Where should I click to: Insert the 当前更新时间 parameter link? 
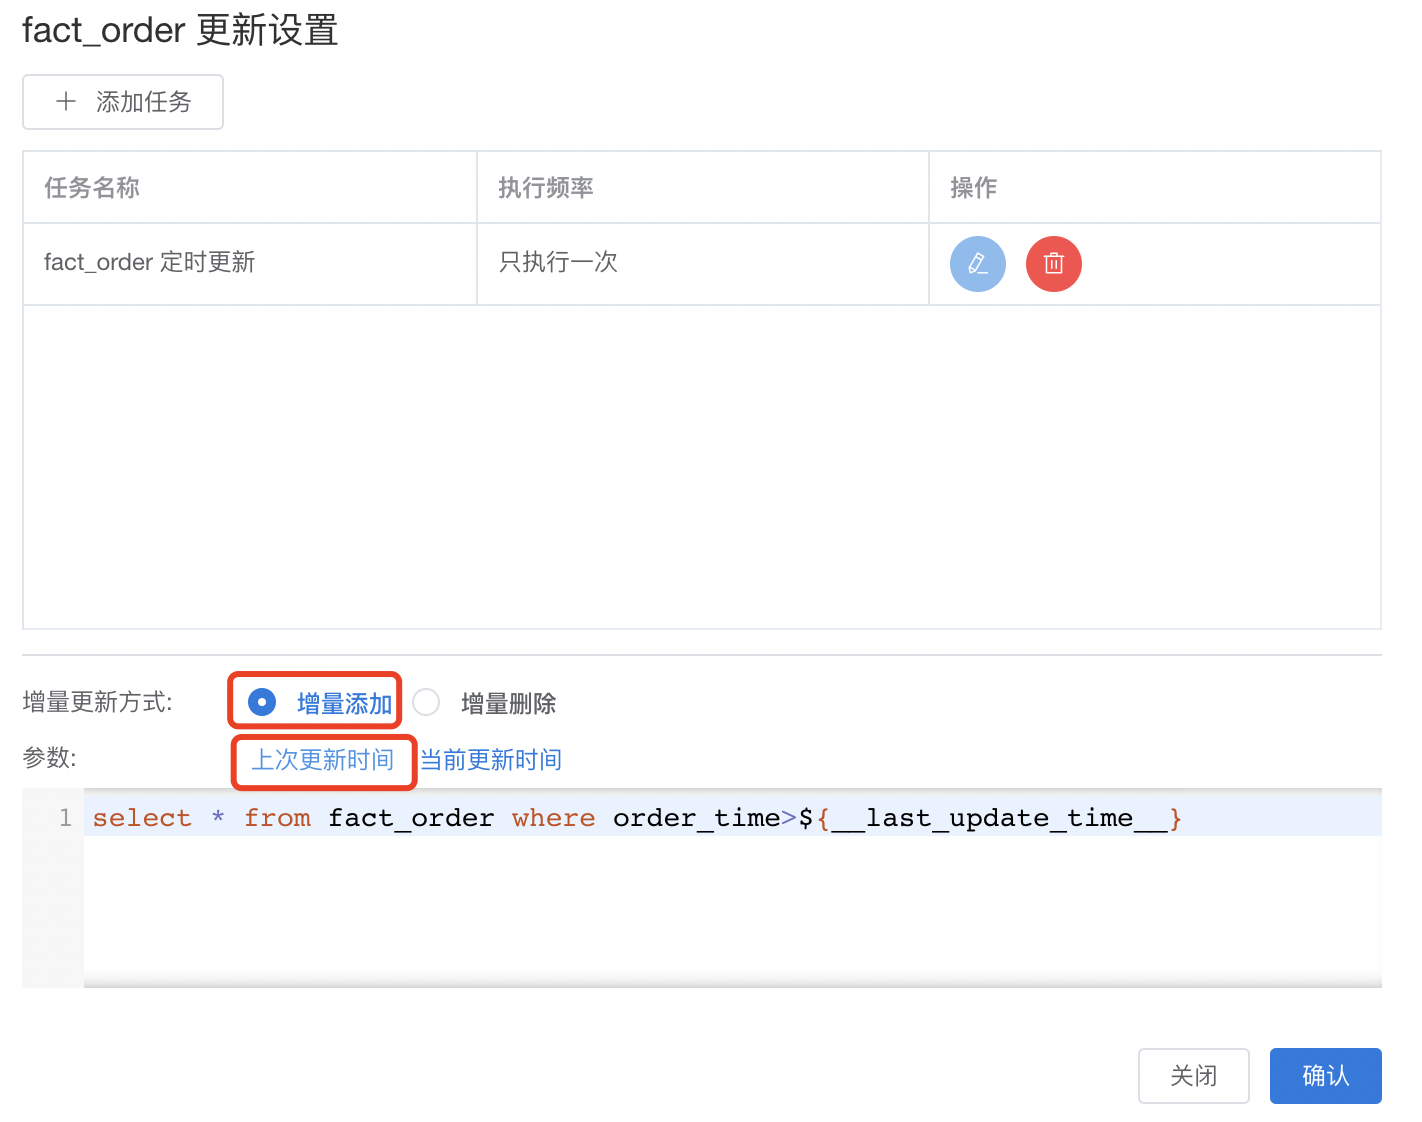[490, 760]
